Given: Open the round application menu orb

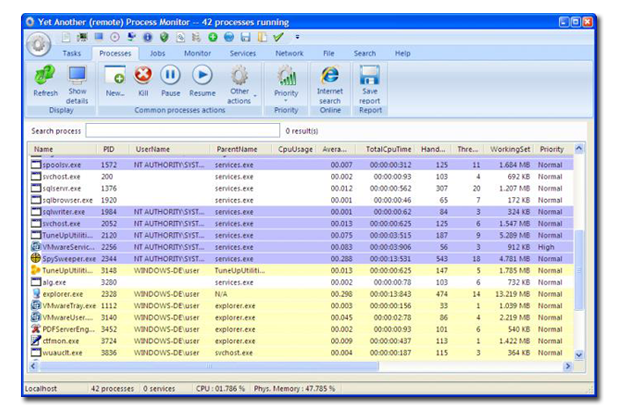Looking at the screenshot, I should pos(39,45).
